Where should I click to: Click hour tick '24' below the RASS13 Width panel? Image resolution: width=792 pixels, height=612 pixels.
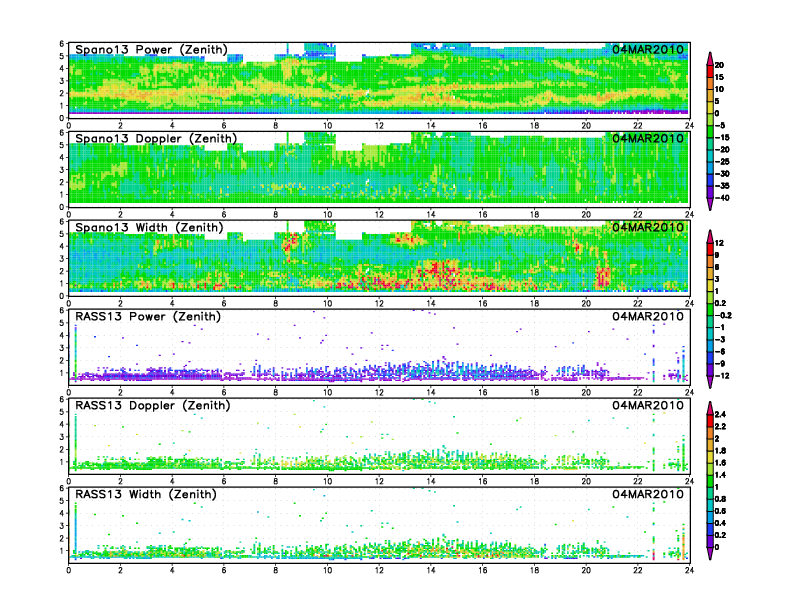click(x=689, y=570)
